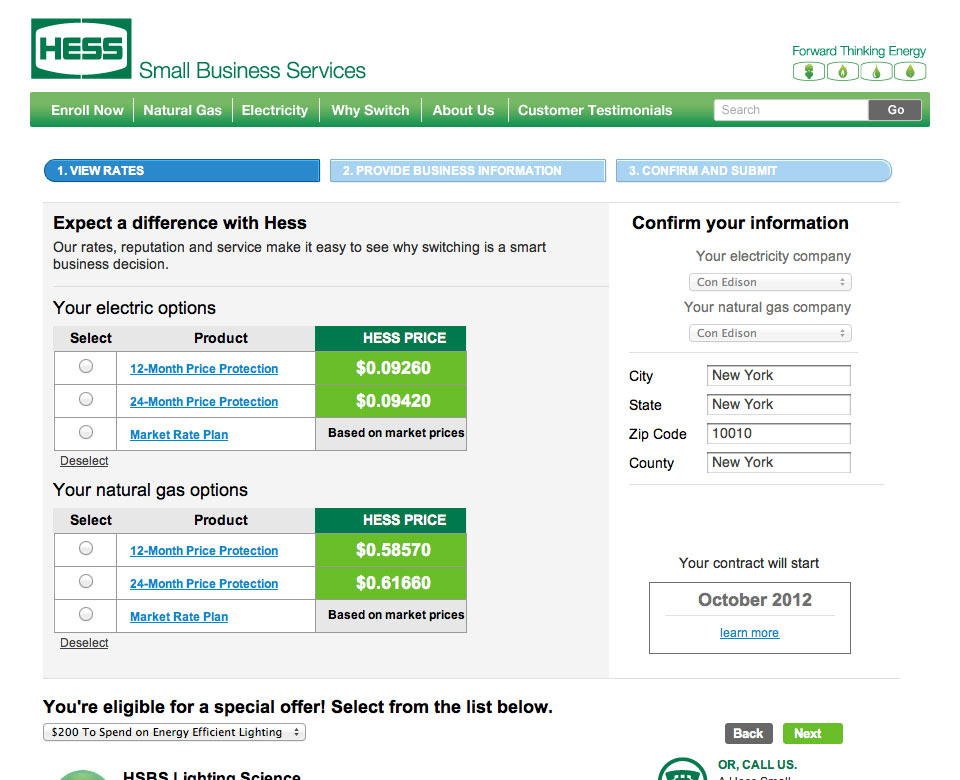Screen dimensions: 960x780
Task: Open electric 24-Month Price Protection link
Action: (x=204, y=402)
